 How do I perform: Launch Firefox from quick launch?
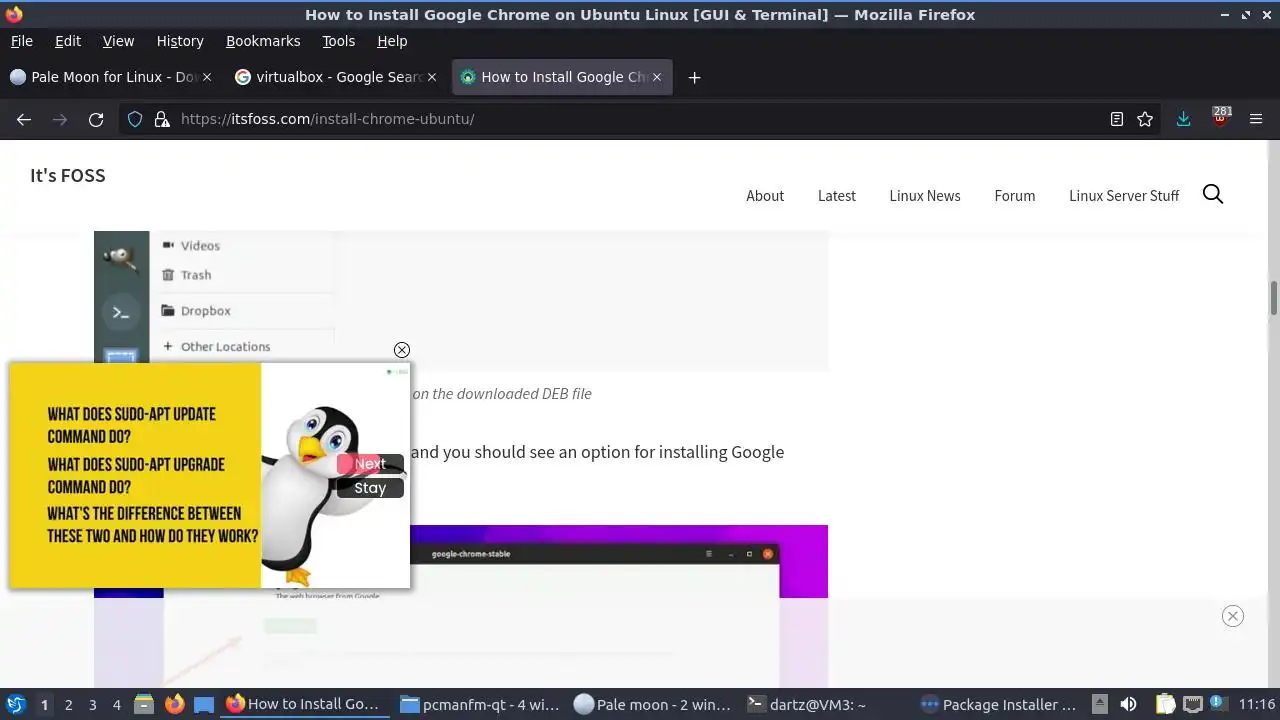click(x=174, y=705)
